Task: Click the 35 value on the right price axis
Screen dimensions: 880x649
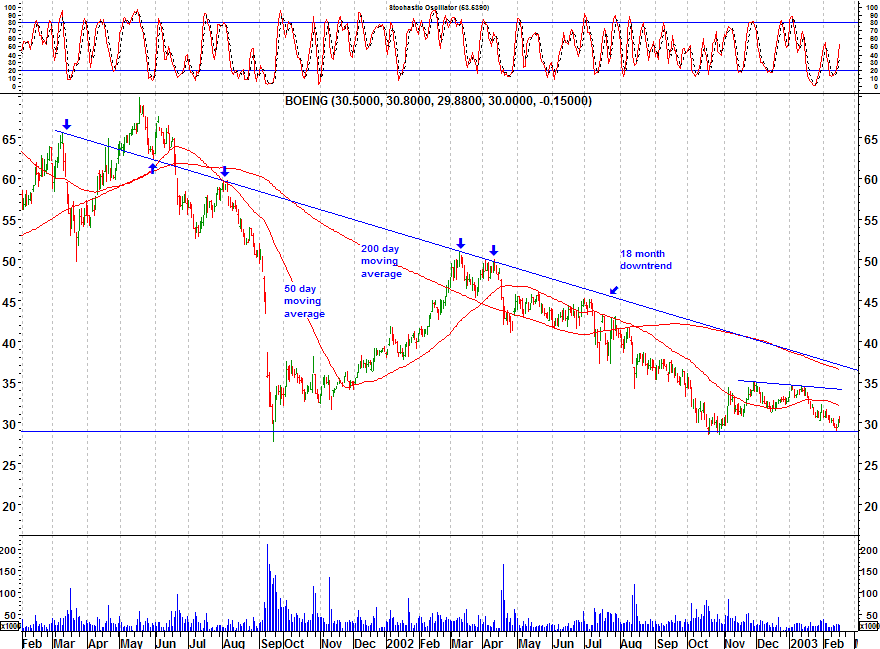Action: tap(870, 383)
